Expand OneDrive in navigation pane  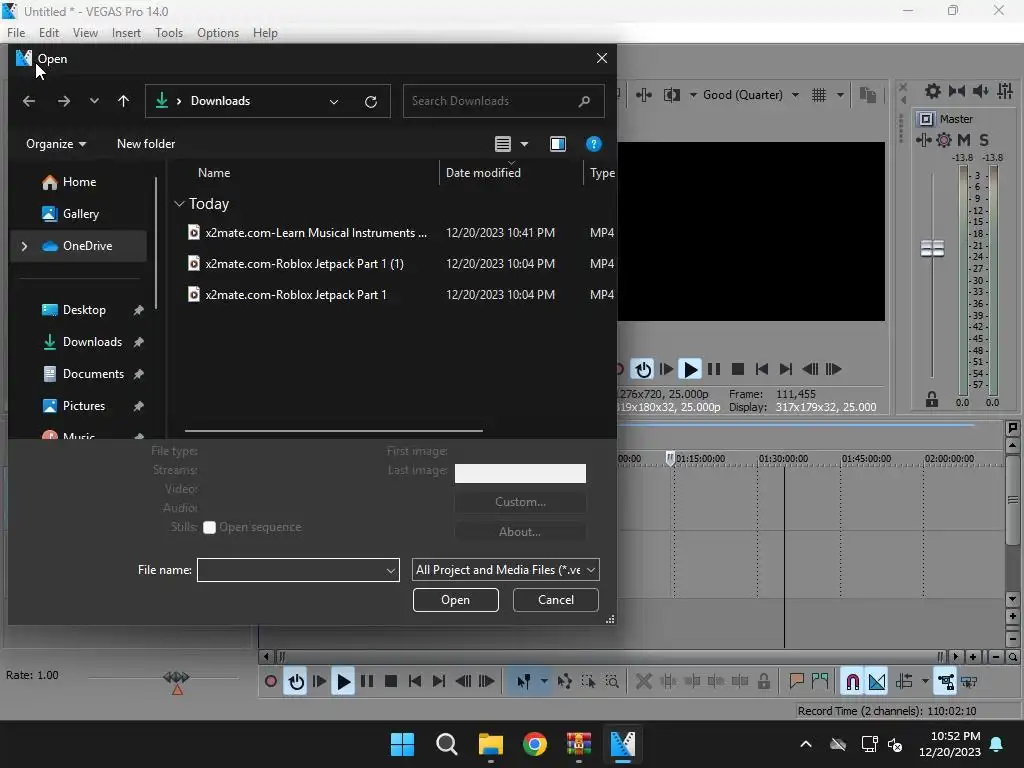pos(24,246)
